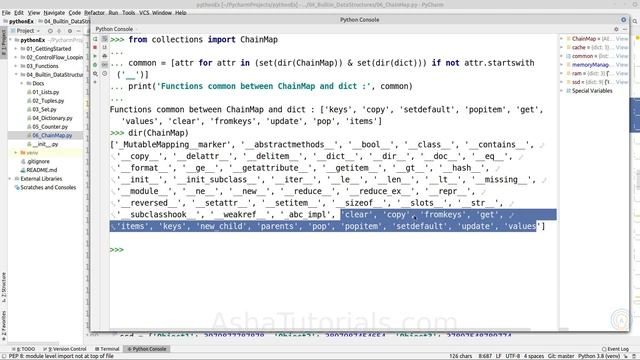Screen dimensions: 640x360
Task: Open Python Console settings gear
Action: pyautogui.click(x=616, y=29)
